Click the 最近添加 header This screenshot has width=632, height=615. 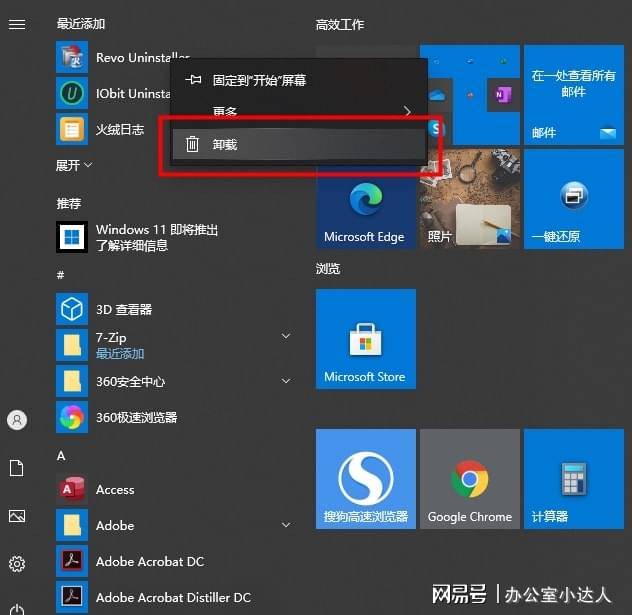pyautogui.click(x=81, y=24)
